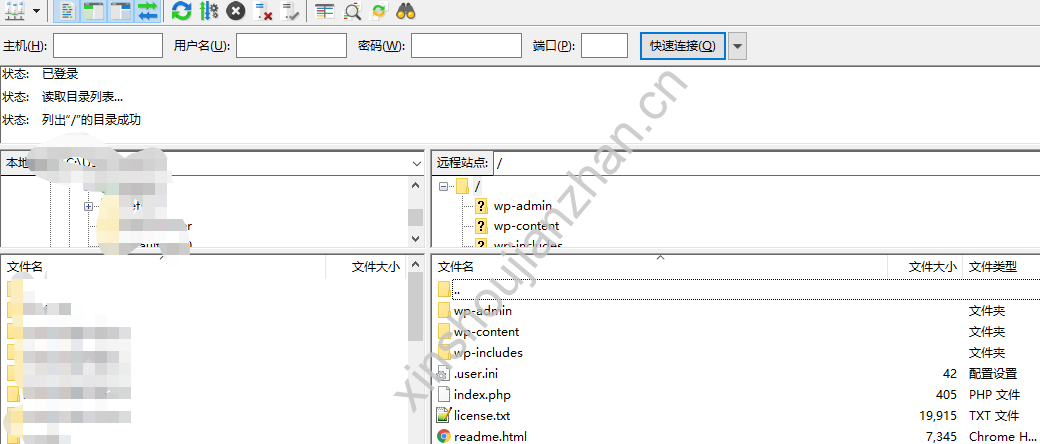Image resolution: width=1040 pixels, height=444 pixels.
Task: Click the wp-admin unknown folder icon in tree
Action: pyautogui.click(x=482, y=206)
